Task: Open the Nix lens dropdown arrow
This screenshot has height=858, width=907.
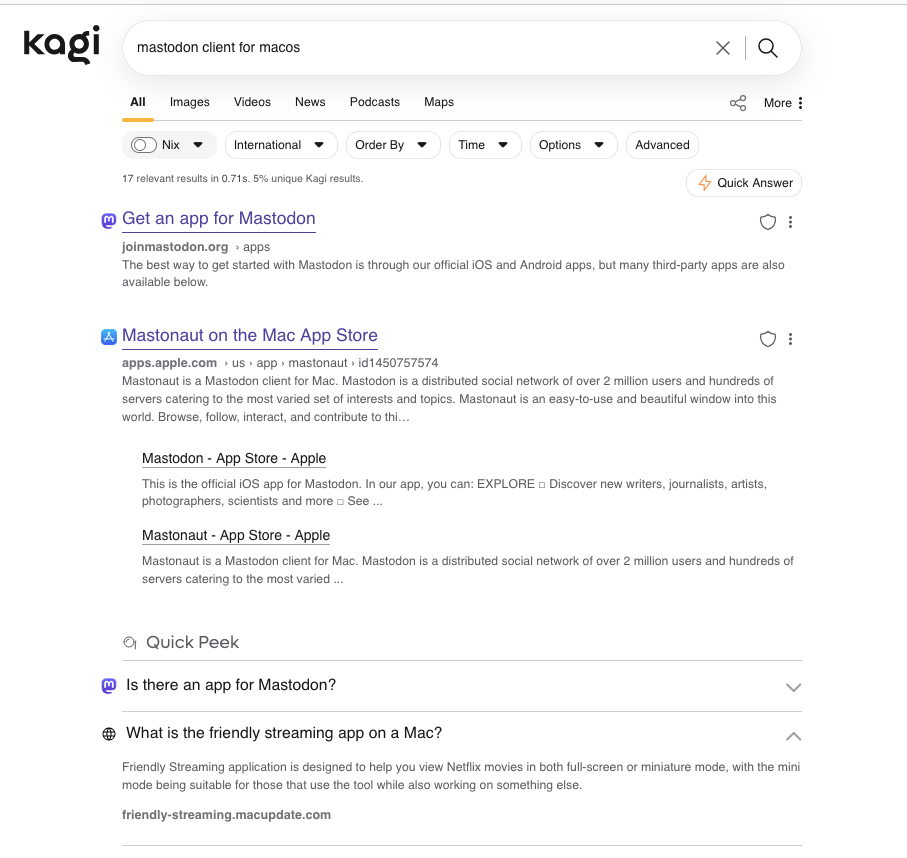Action: [x=198, y=145]
